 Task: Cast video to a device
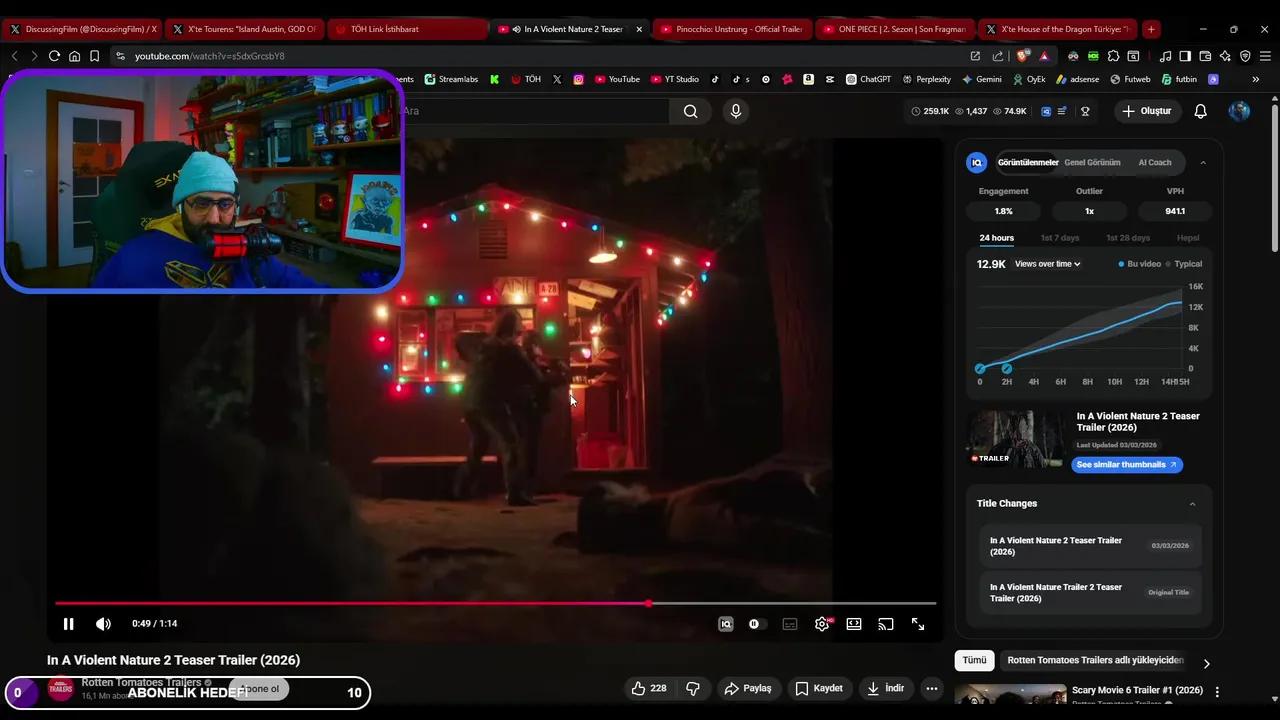886,624
